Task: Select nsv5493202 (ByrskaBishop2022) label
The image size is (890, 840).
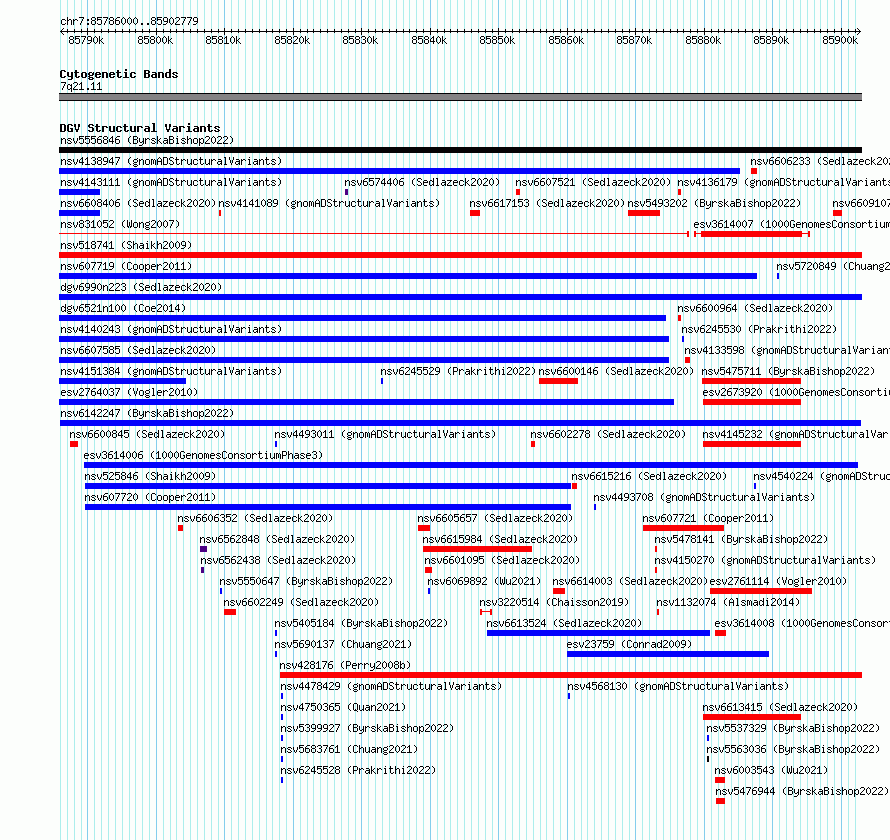Action: pyautogui.click(x=714, y=203)
